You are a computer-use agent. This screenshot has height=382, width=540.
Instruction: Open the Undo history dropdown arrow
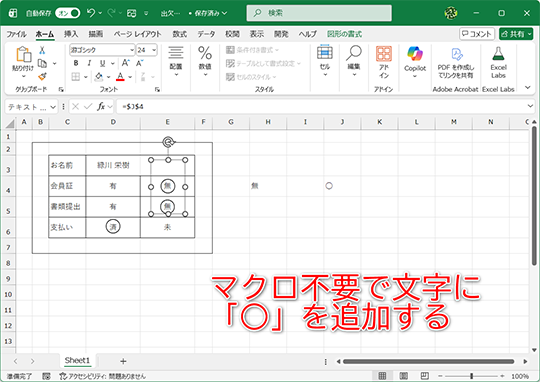click(x=100, y=13)
